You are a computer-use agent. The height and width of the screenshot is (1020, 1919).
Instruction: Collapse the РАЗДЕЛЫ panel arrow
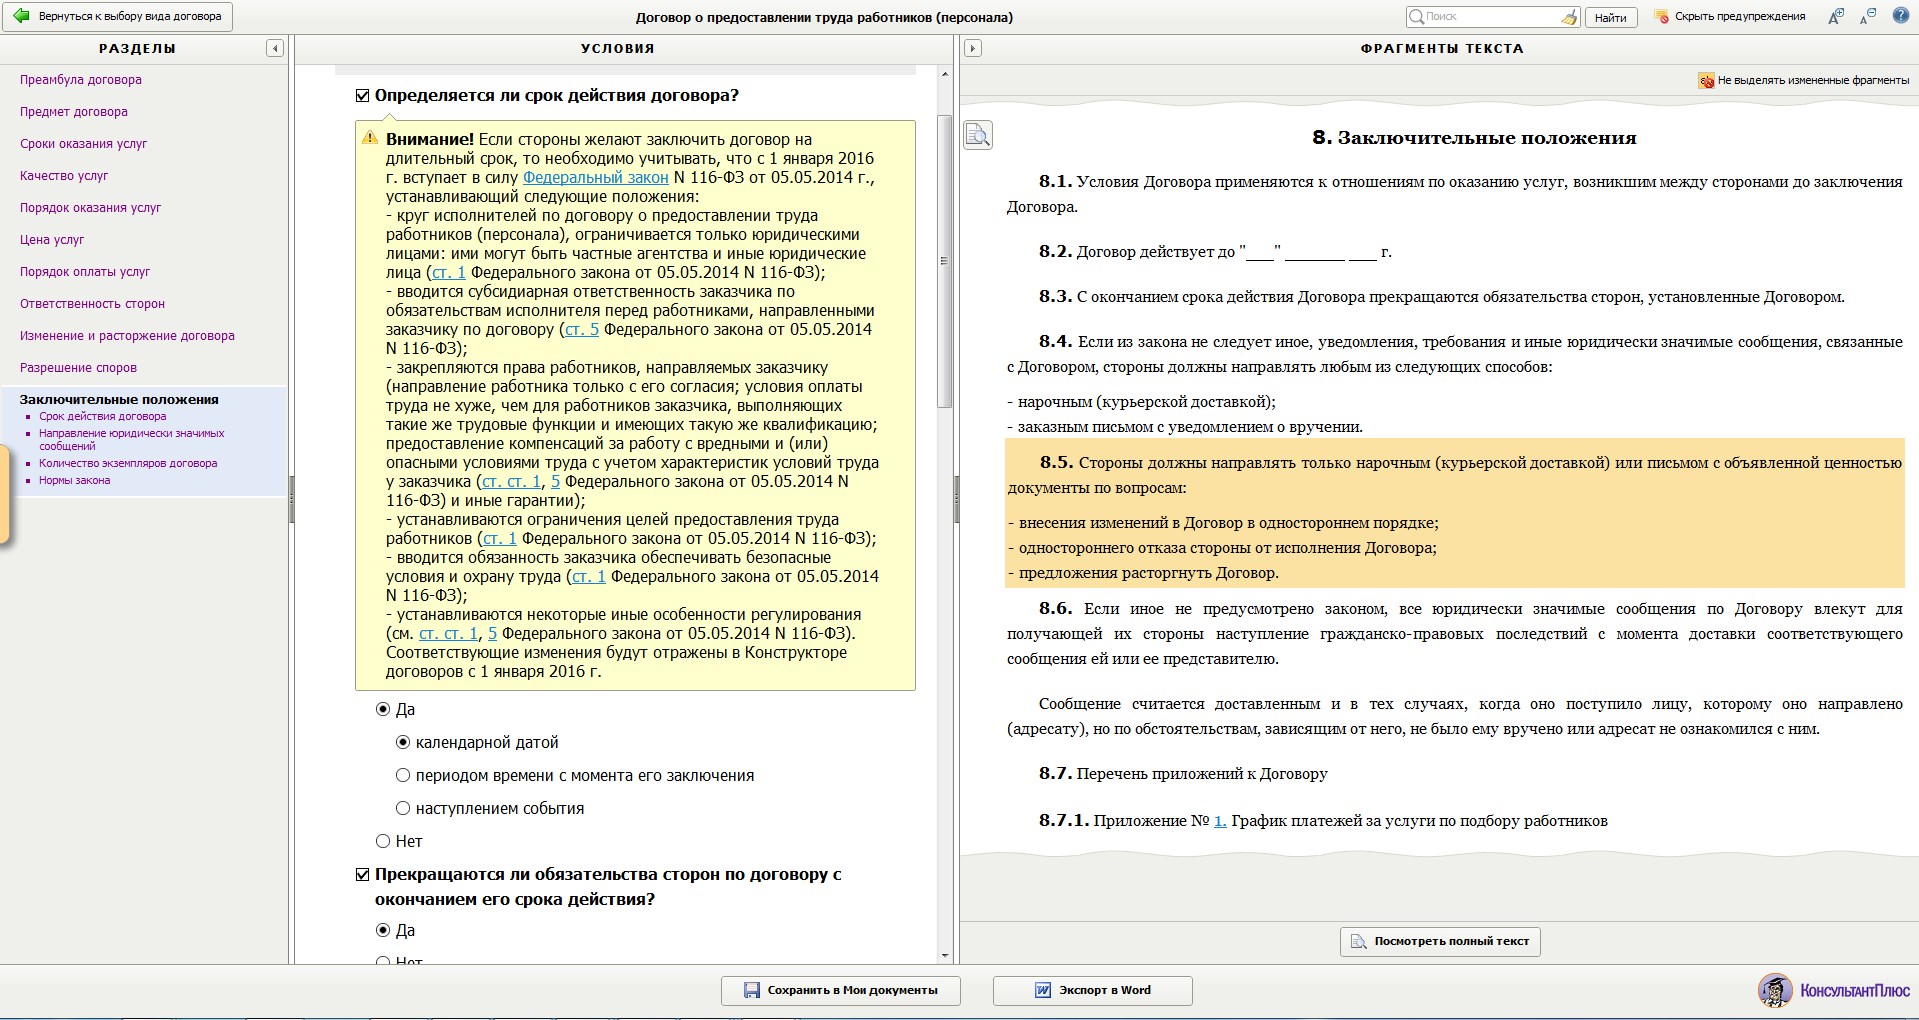coord(275,48)
